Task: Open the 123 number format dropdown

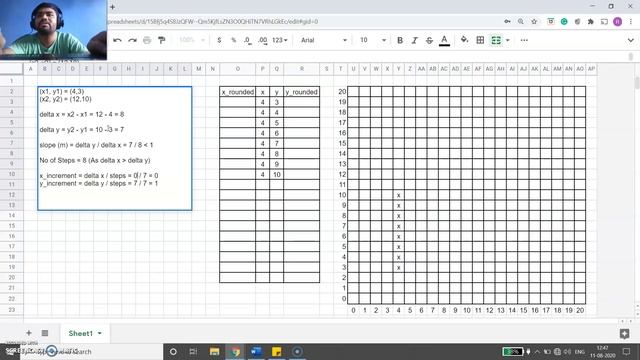Action: click(280, 40)
